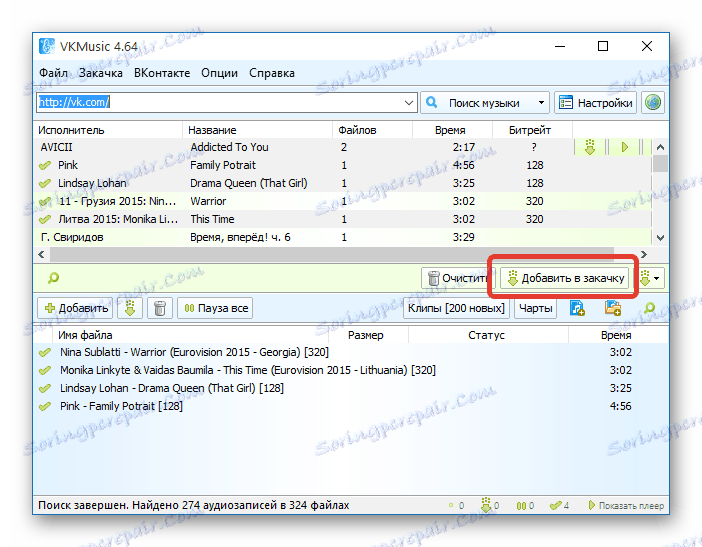Click Добавить в закачку button
Viewport: 702px width, 547px height.
pos(565,278)
